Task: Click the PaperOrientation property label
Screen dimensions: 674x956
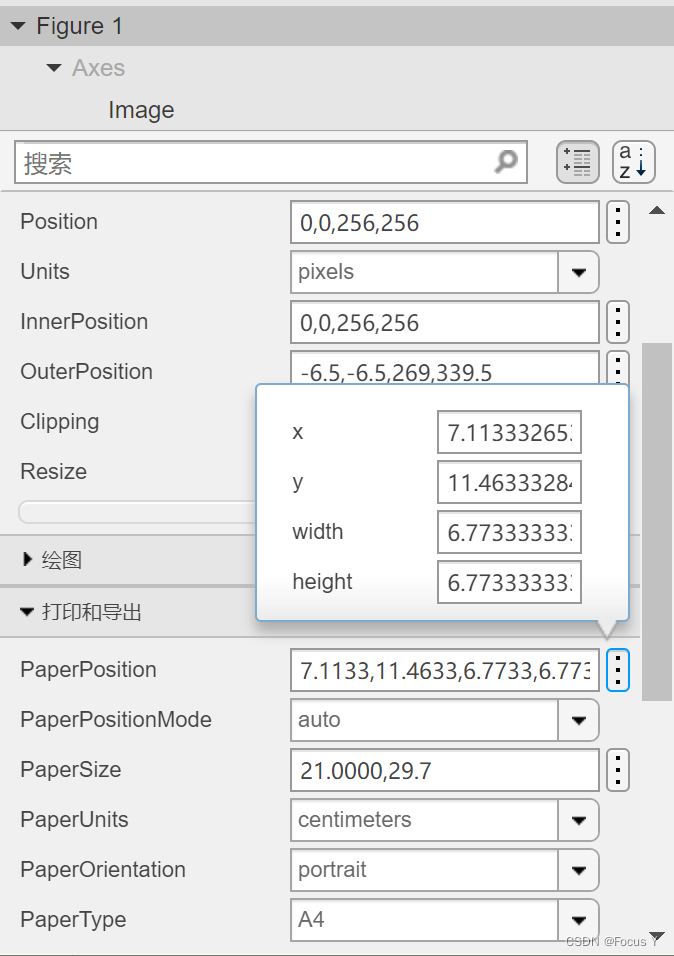Action: point(103,869)
